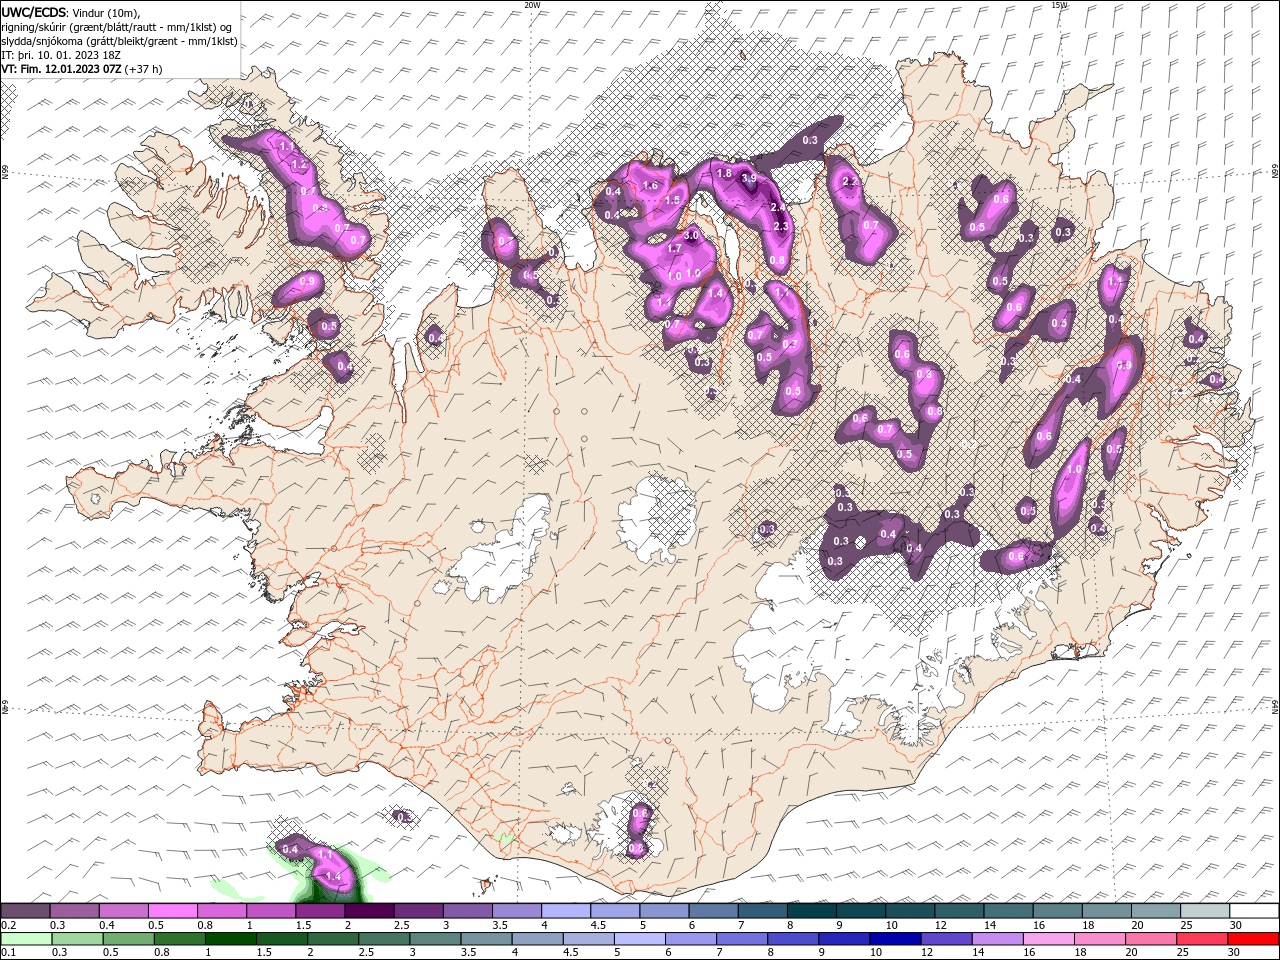Click the '2.3' snowfall value on the map
The image size is (1280, 960).
(782, 227)
